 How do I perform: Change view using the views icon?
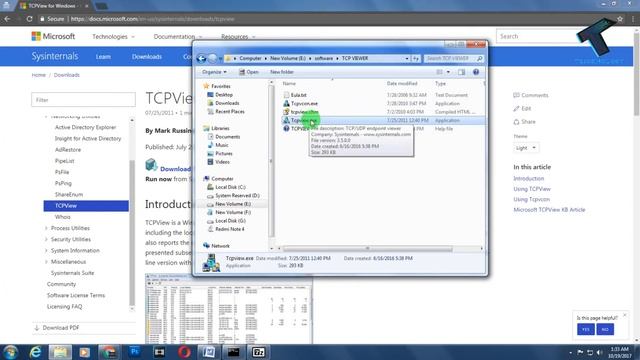(439, 72)
